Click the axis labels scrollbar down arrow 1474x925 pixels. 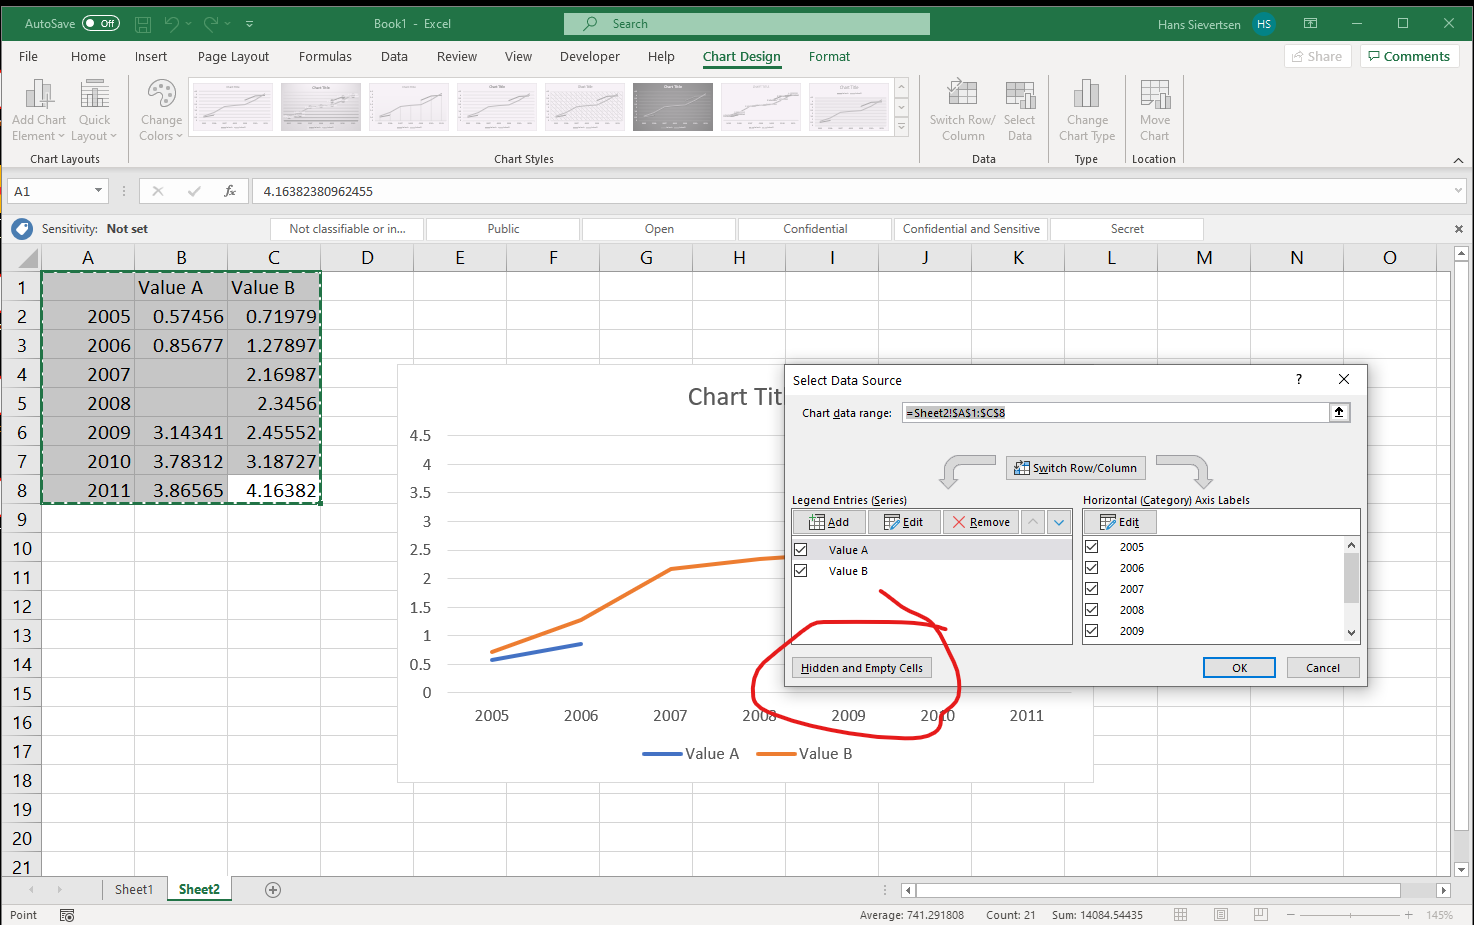[x=1351, y=632]
